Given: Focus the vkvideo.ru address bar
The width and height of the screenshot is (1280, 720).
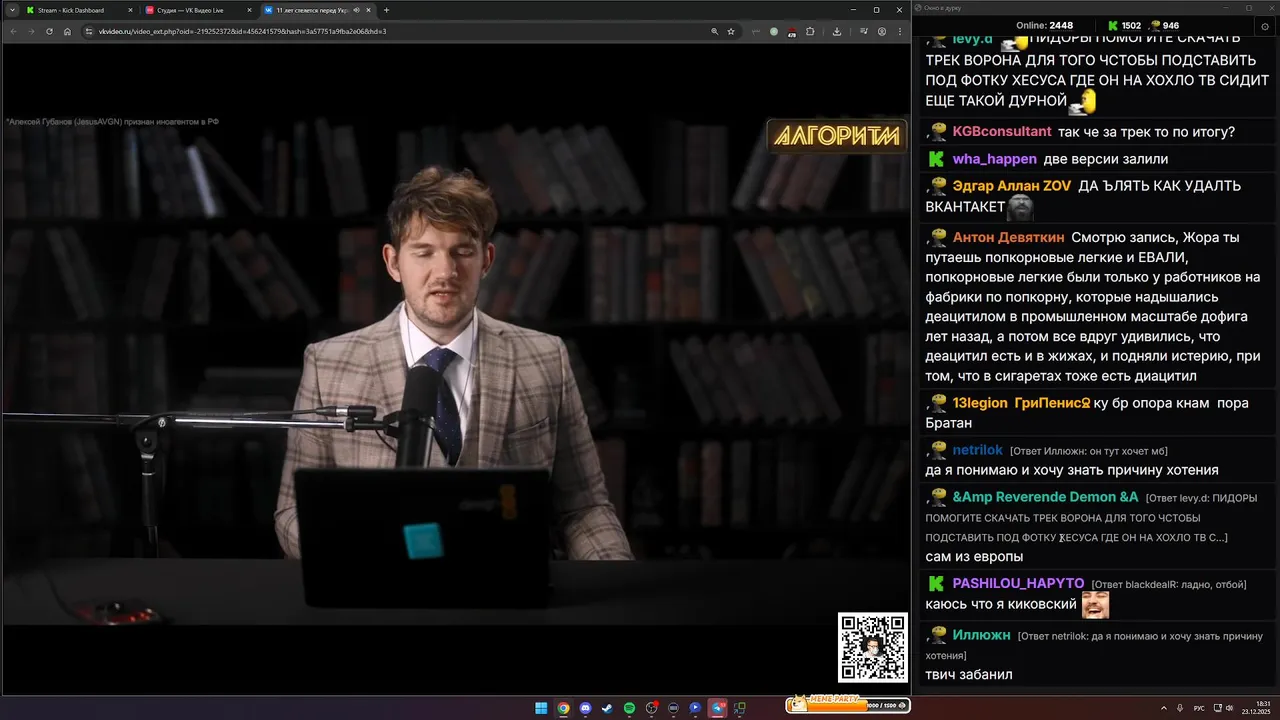Looking at the screenshot, I should click(x=400, y=31).
